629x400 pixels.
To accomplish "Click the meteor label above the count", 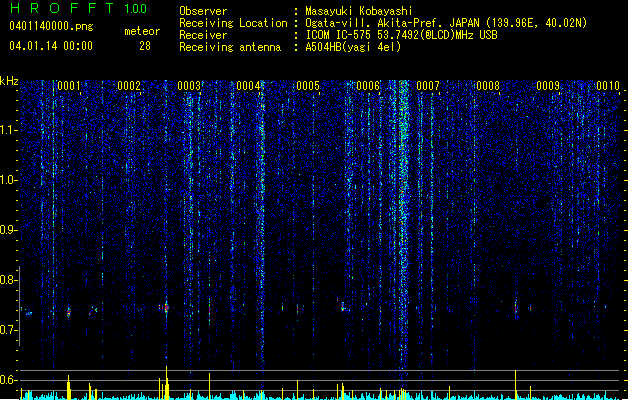I will tap(142, 31).
